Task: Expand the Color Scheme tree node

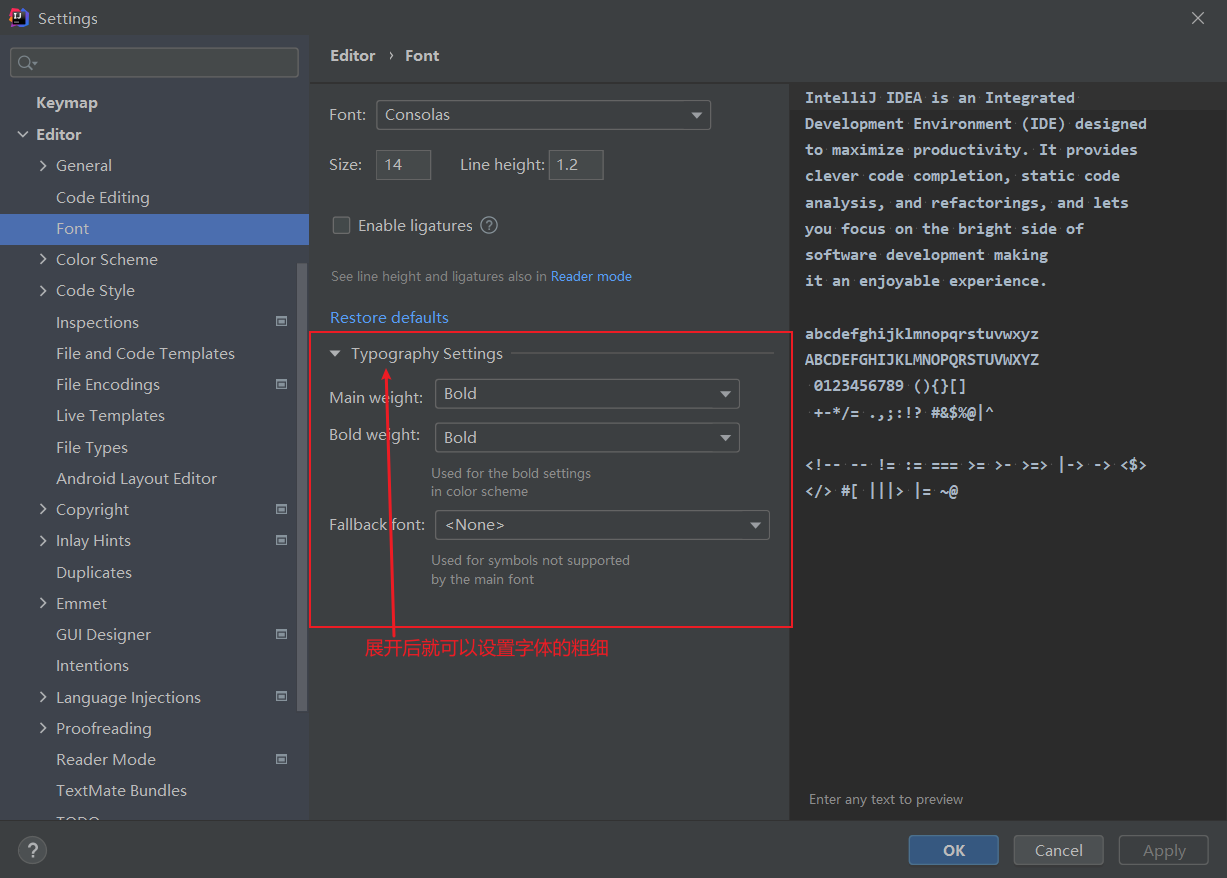Action: pos(43,259)
